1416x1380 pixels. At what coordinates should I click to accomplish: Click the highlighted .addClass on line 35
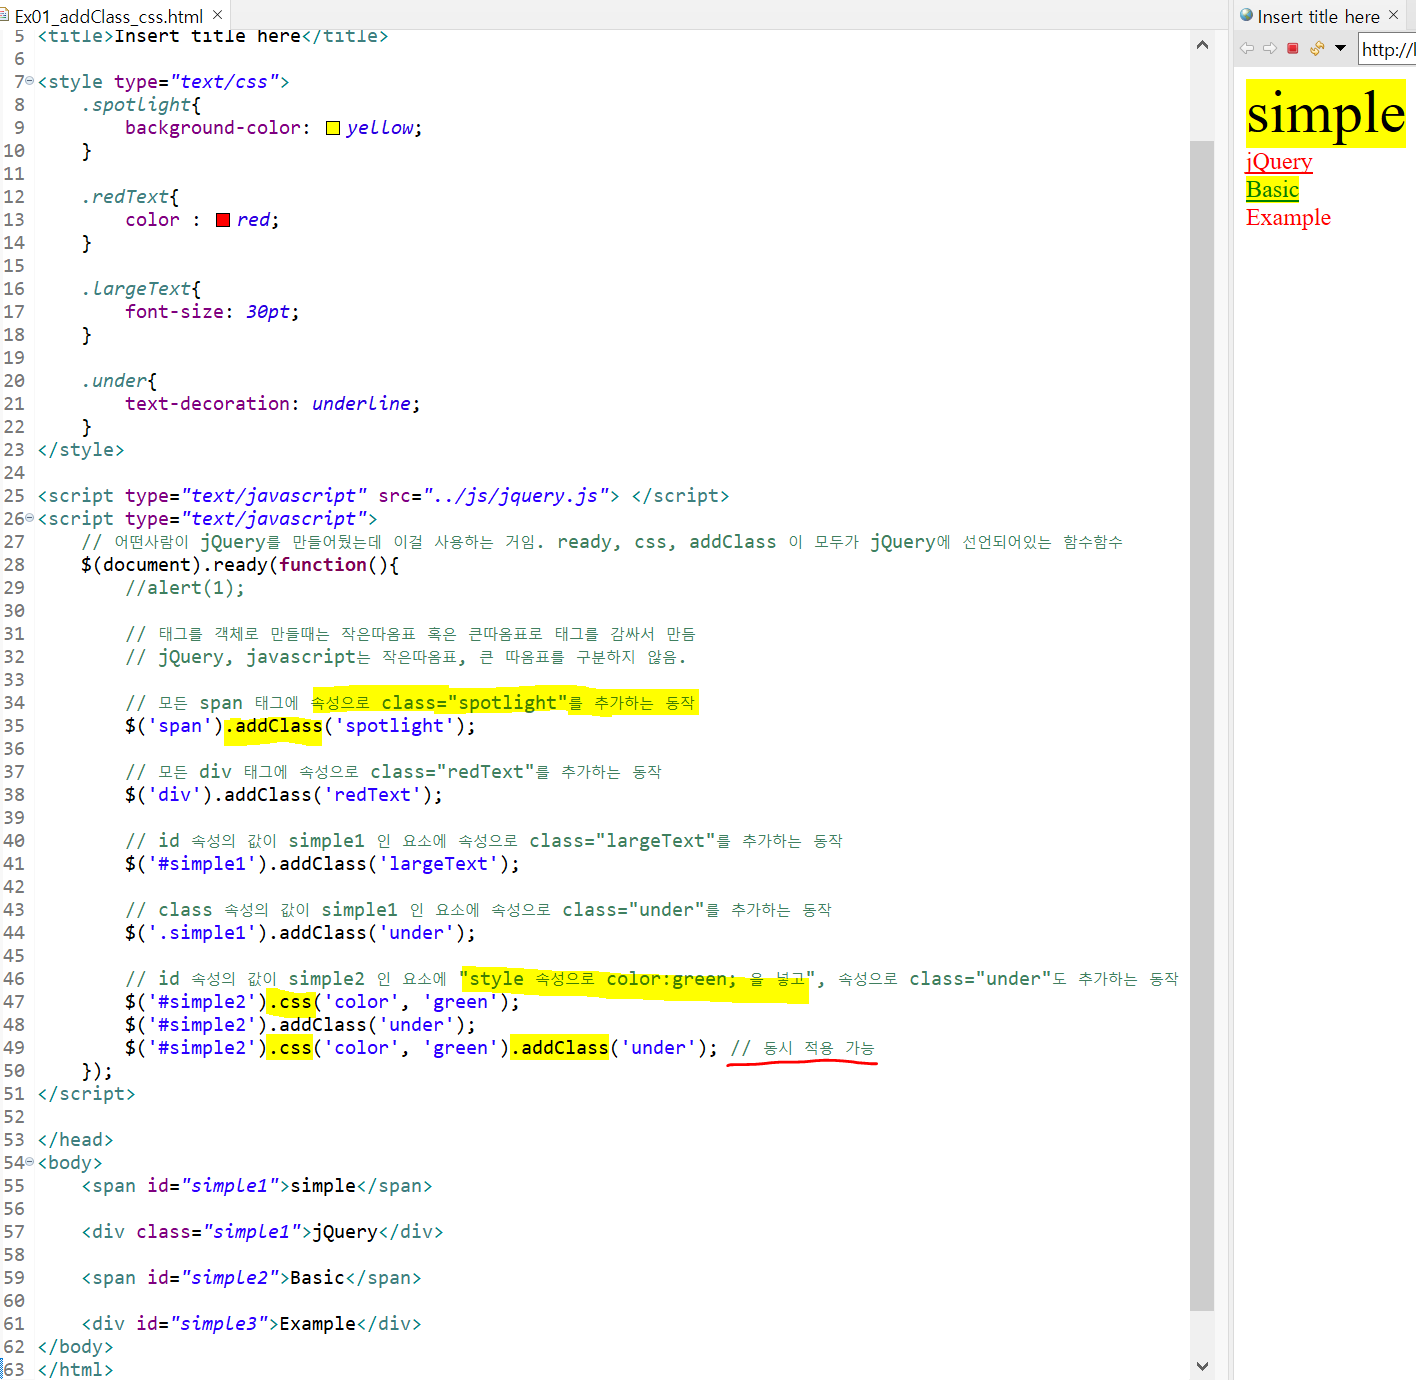click(274, 726)
